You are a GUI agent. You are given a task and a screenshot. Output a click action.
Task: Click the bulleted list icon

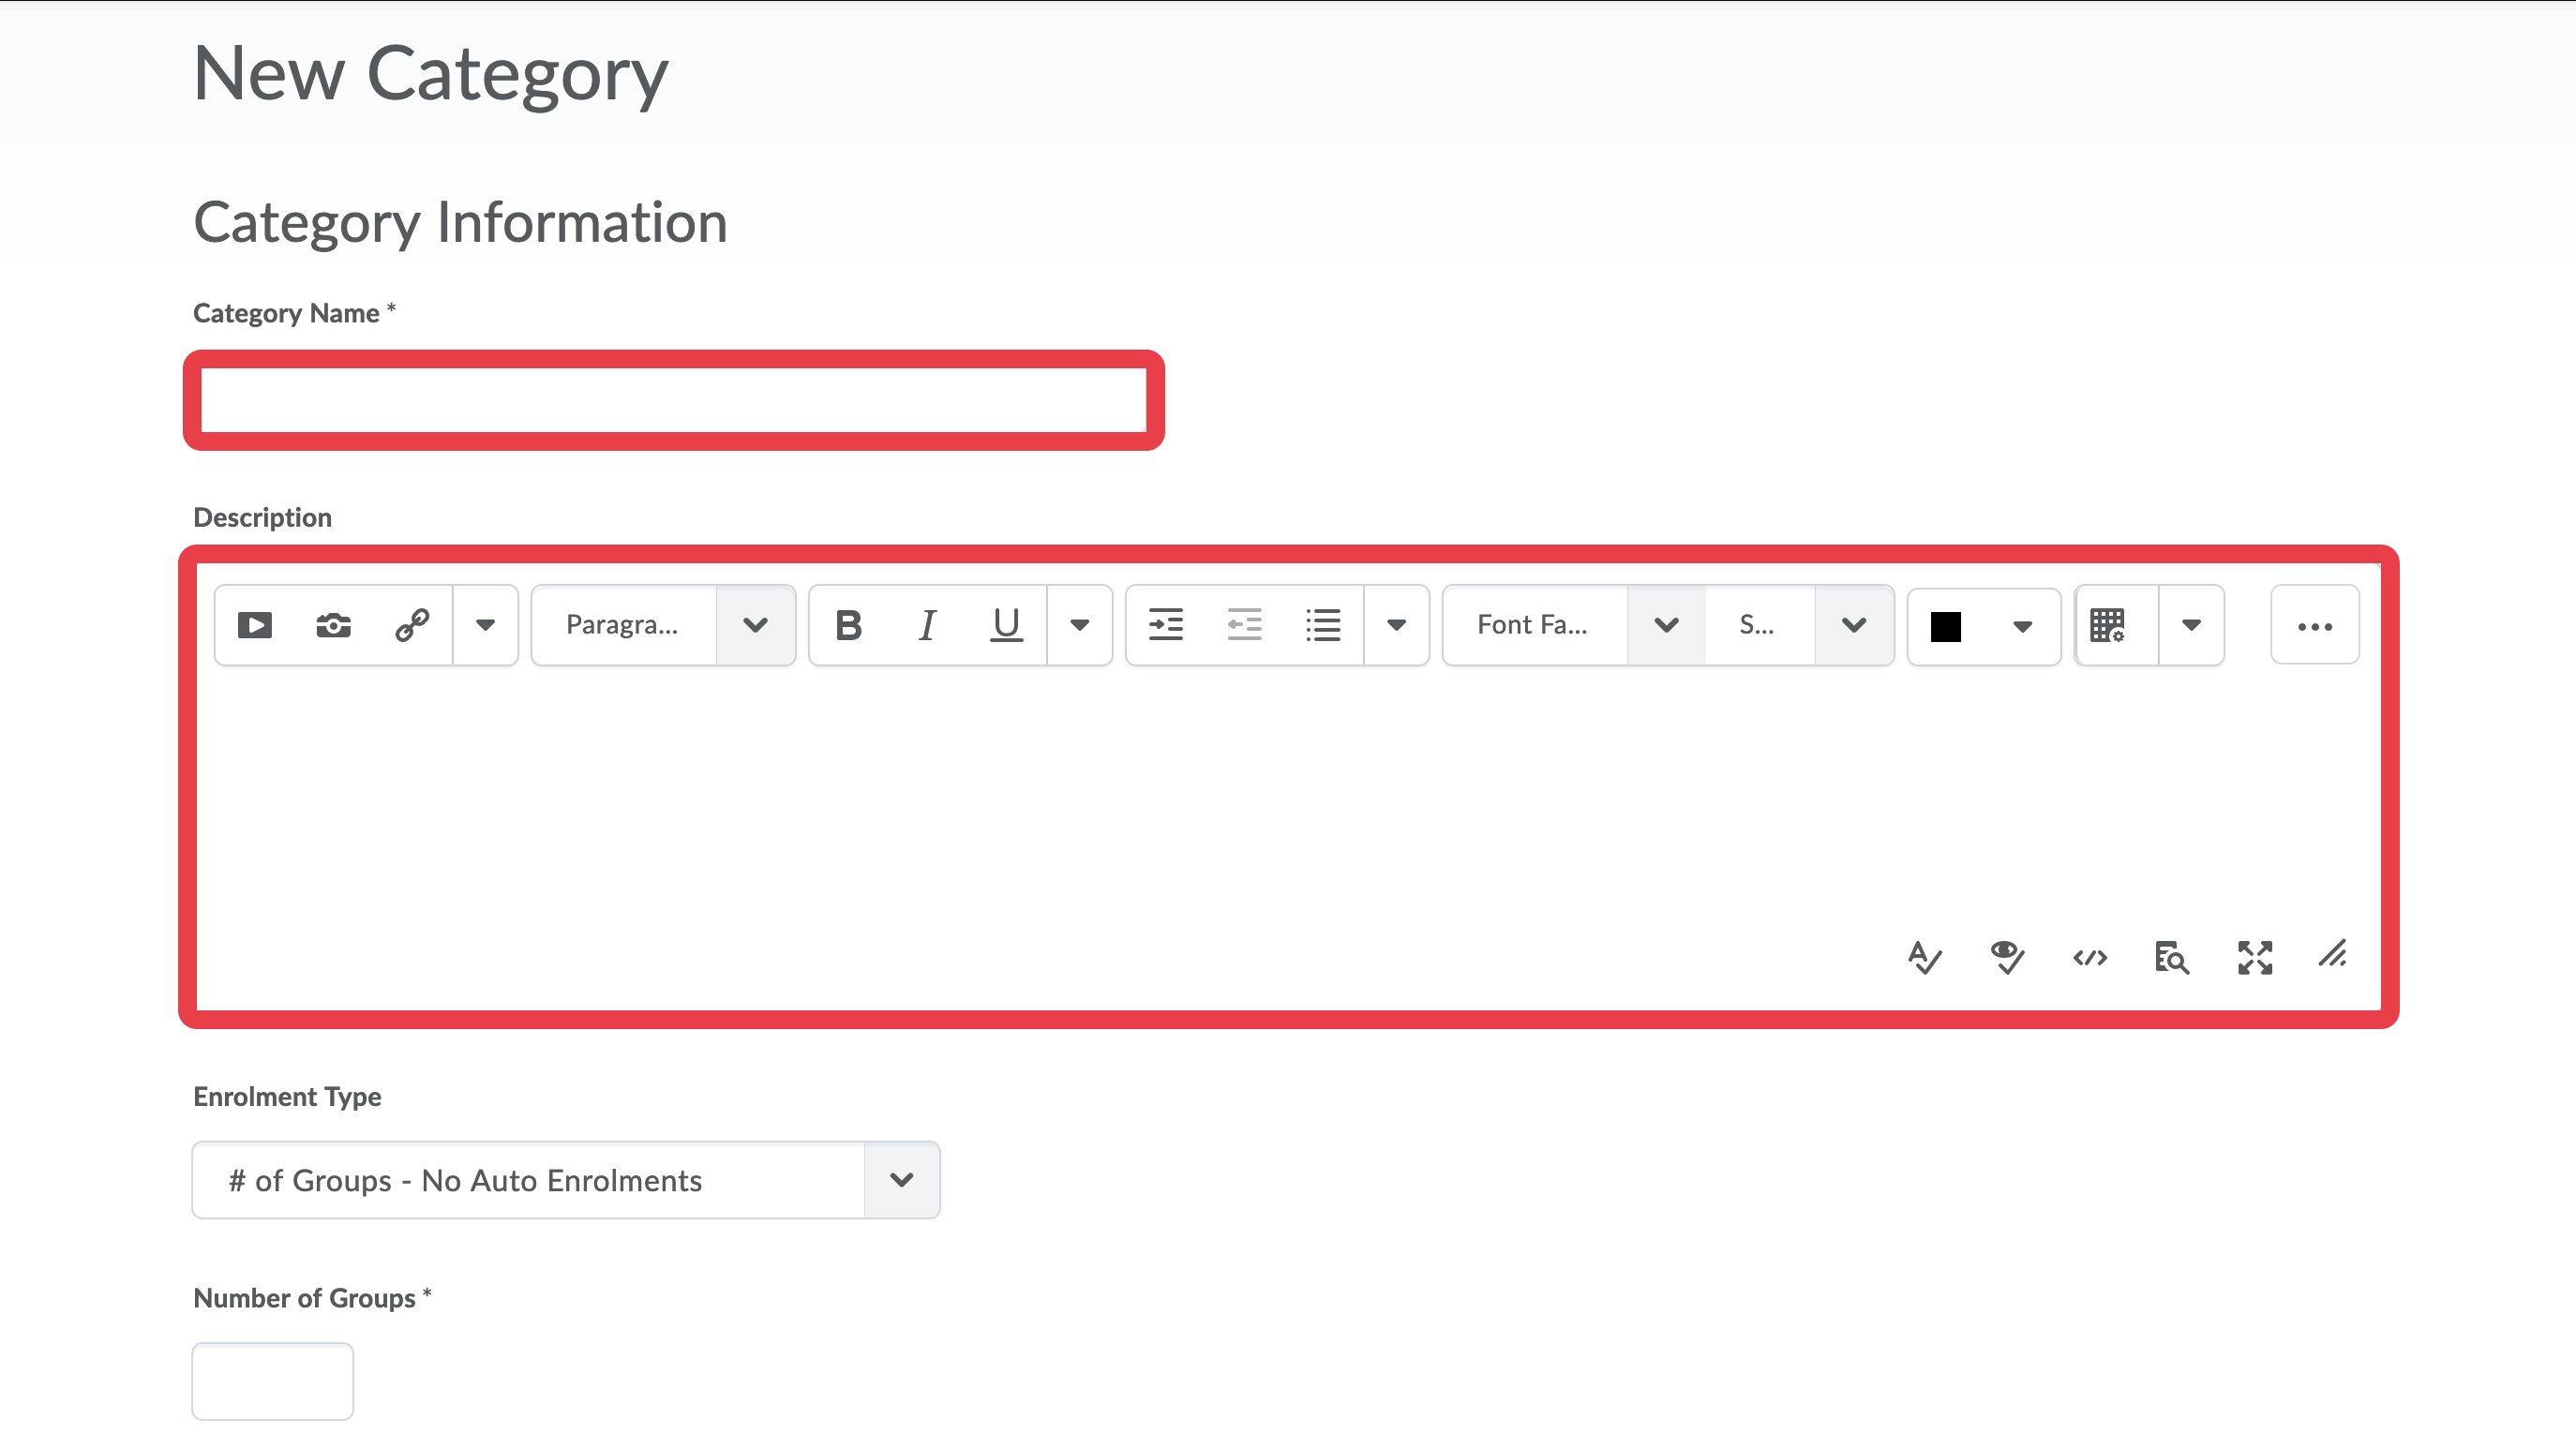pyautogui.click(x=1322, y=625)
